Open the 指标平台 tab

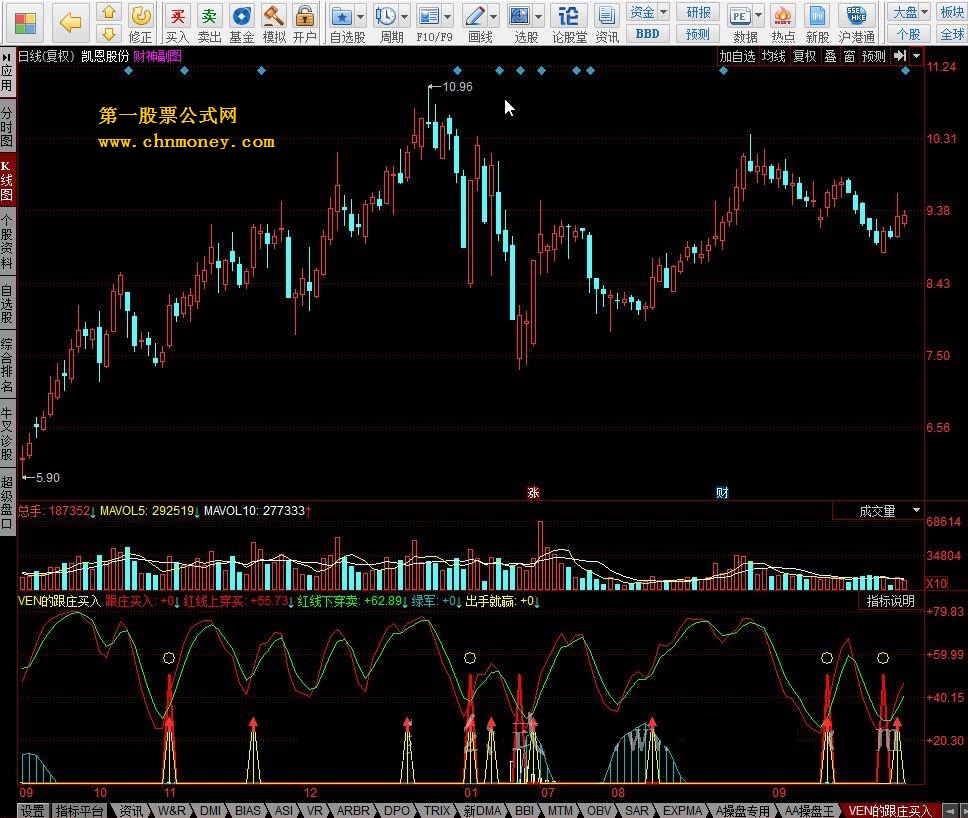pyautogui.click(x=79, y=810)
